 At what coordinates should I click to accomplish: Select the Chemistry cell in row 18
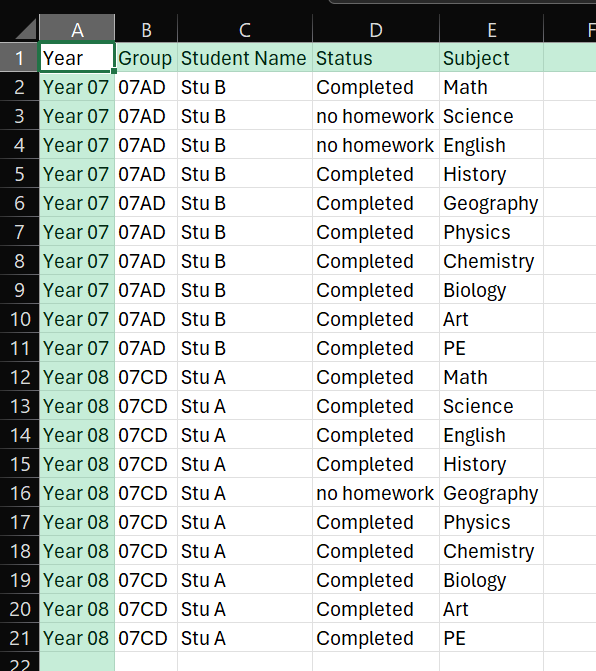point(492,551)
